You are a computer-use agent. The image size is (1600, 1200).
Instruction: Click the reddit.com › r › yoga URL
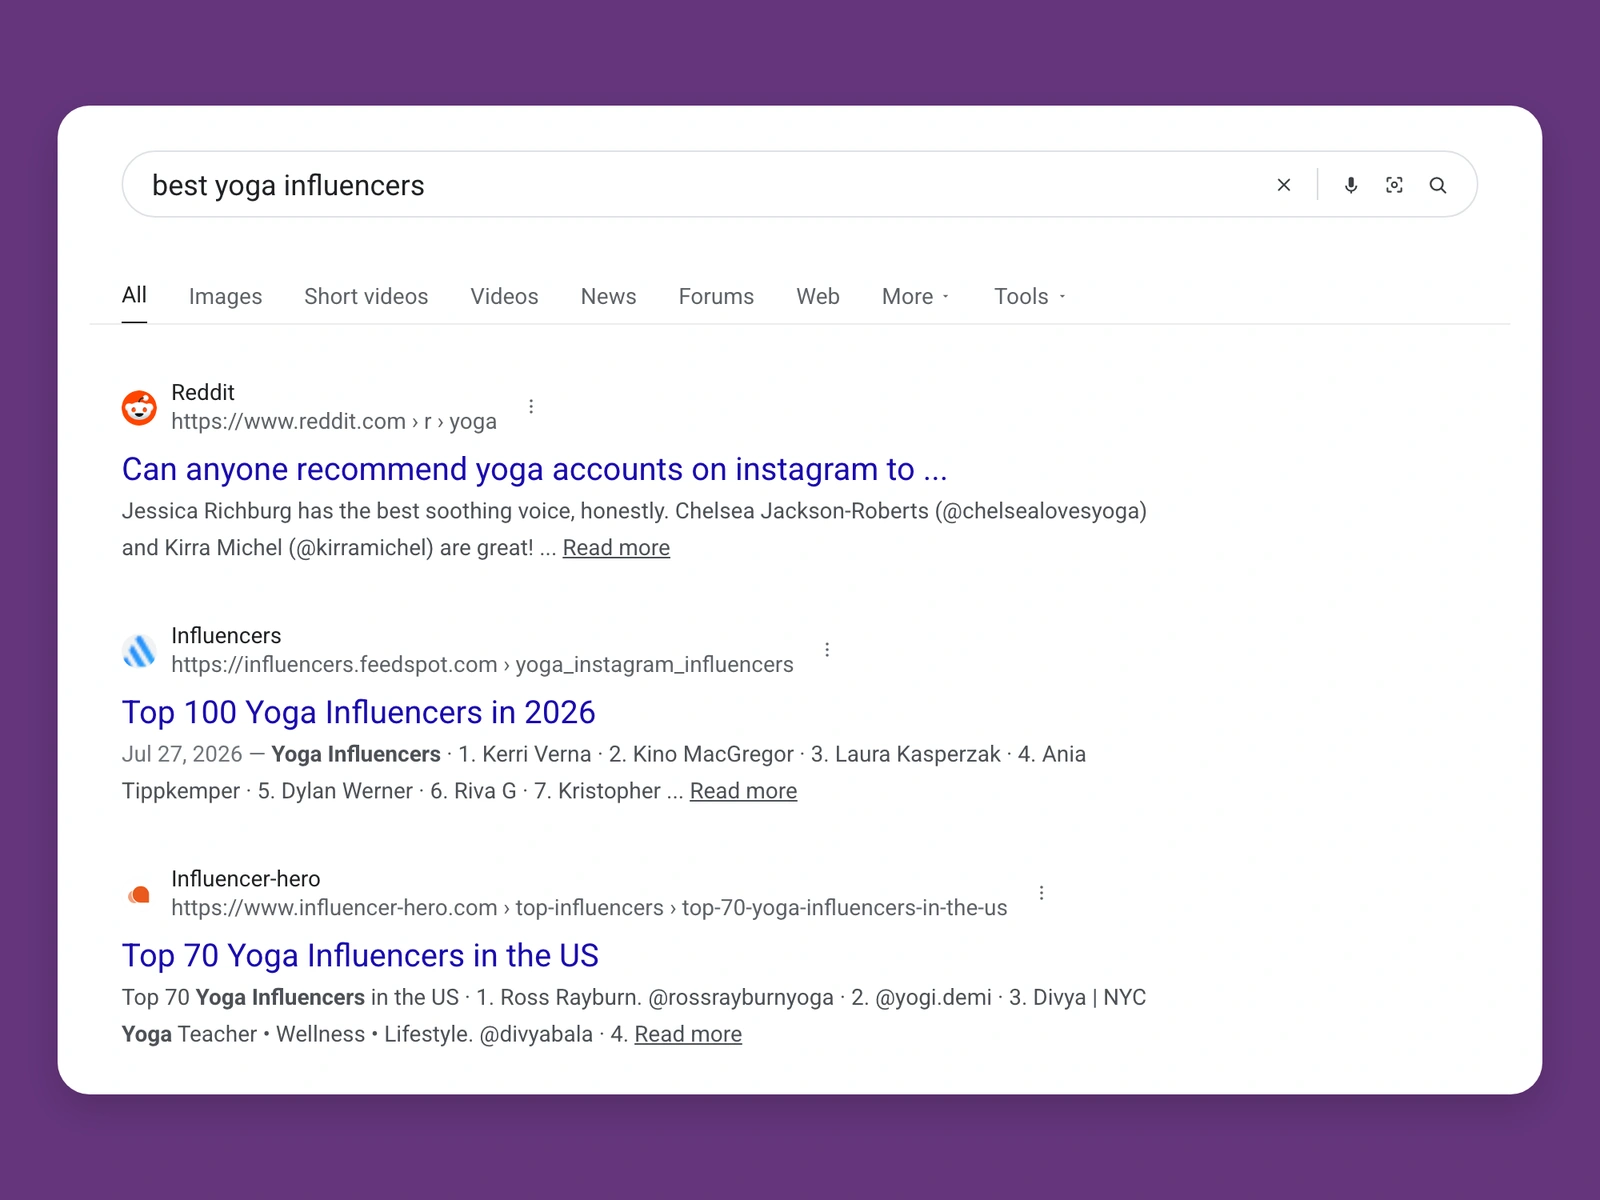point(334,421)
